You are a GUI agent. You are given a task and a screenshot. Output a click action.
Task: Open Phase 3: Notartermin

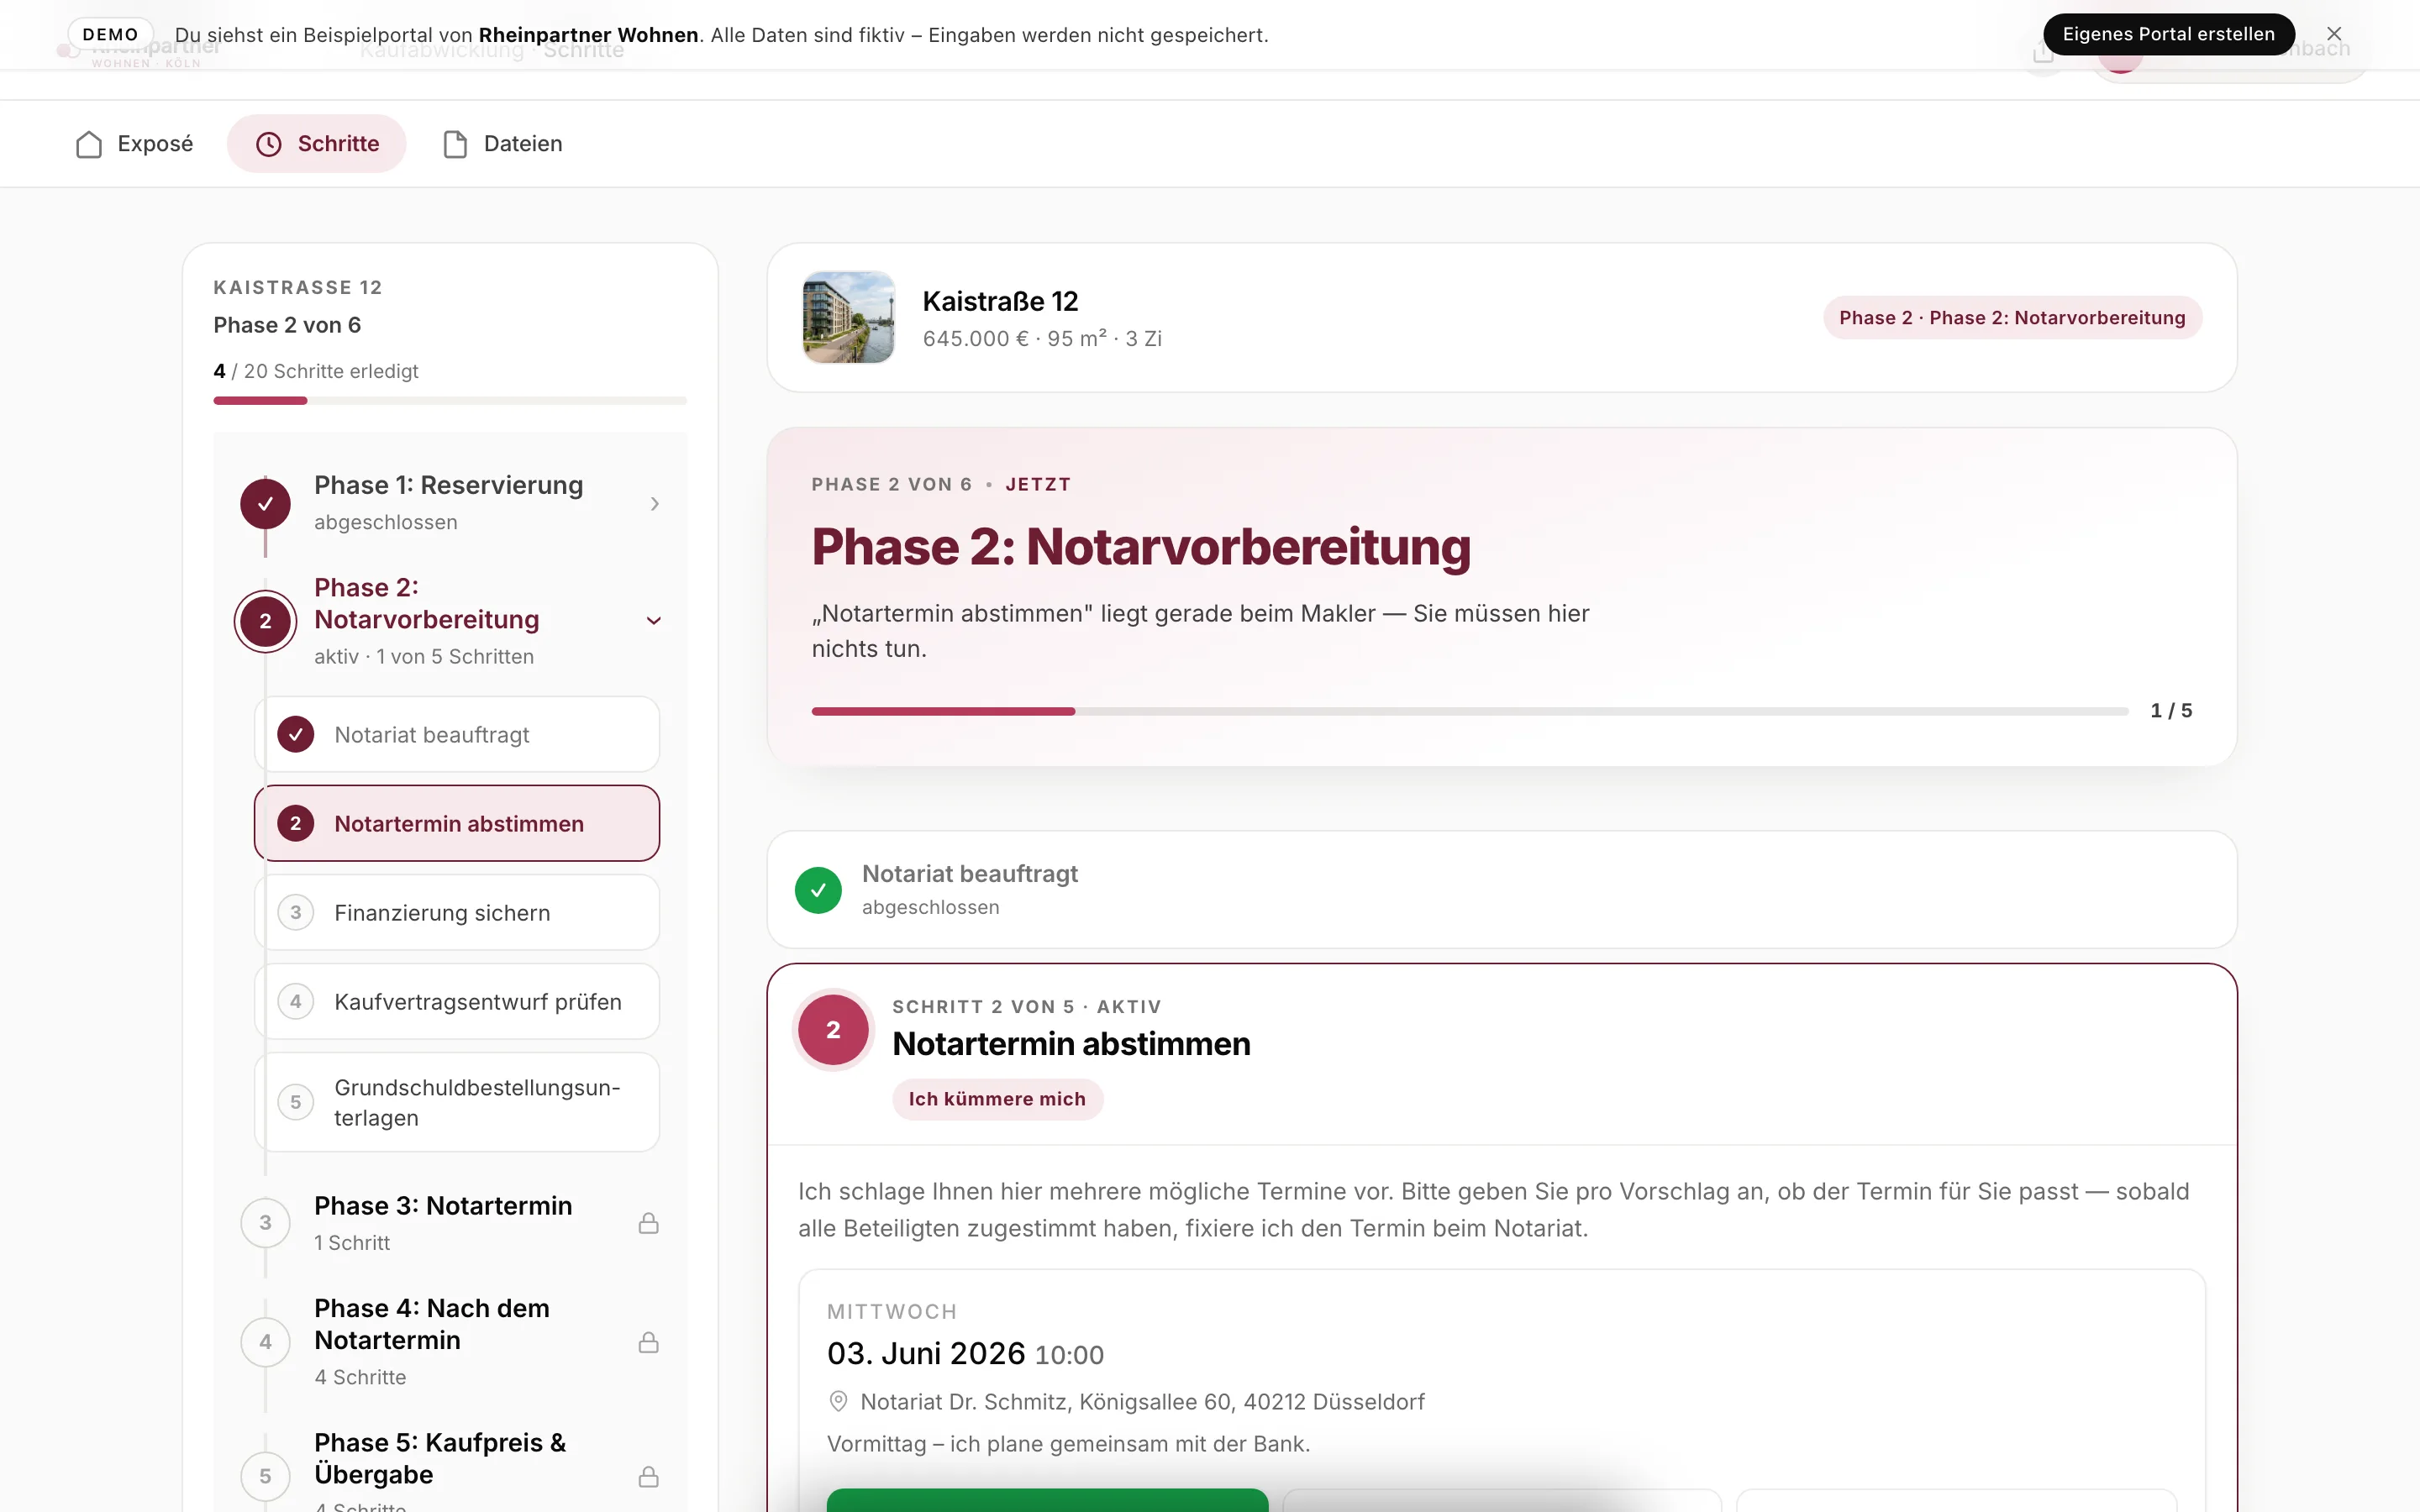(450, 1223)
